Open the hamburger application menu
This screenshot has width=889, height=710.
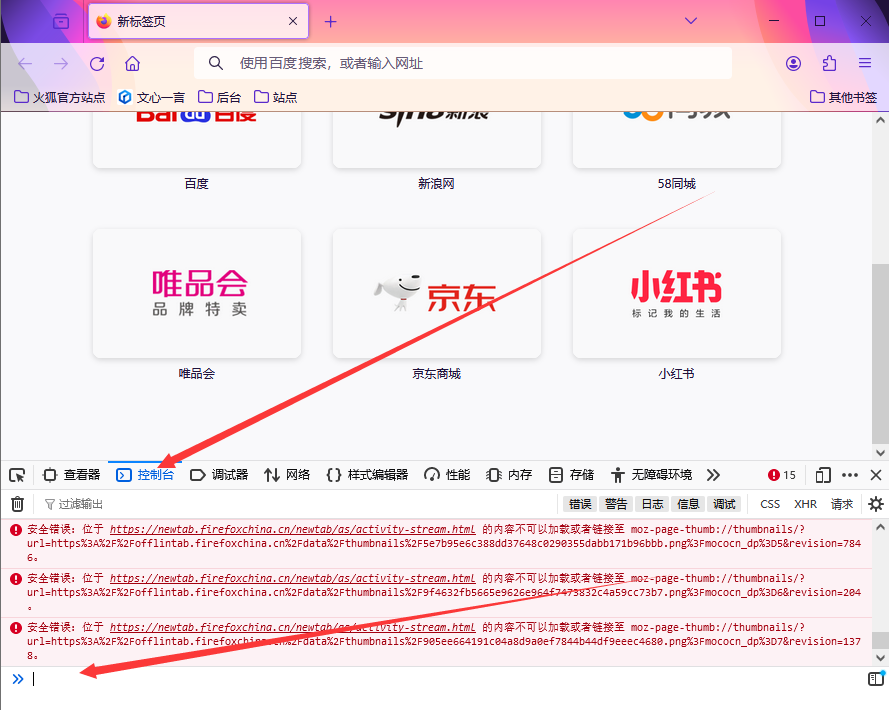tap(865, 64)
